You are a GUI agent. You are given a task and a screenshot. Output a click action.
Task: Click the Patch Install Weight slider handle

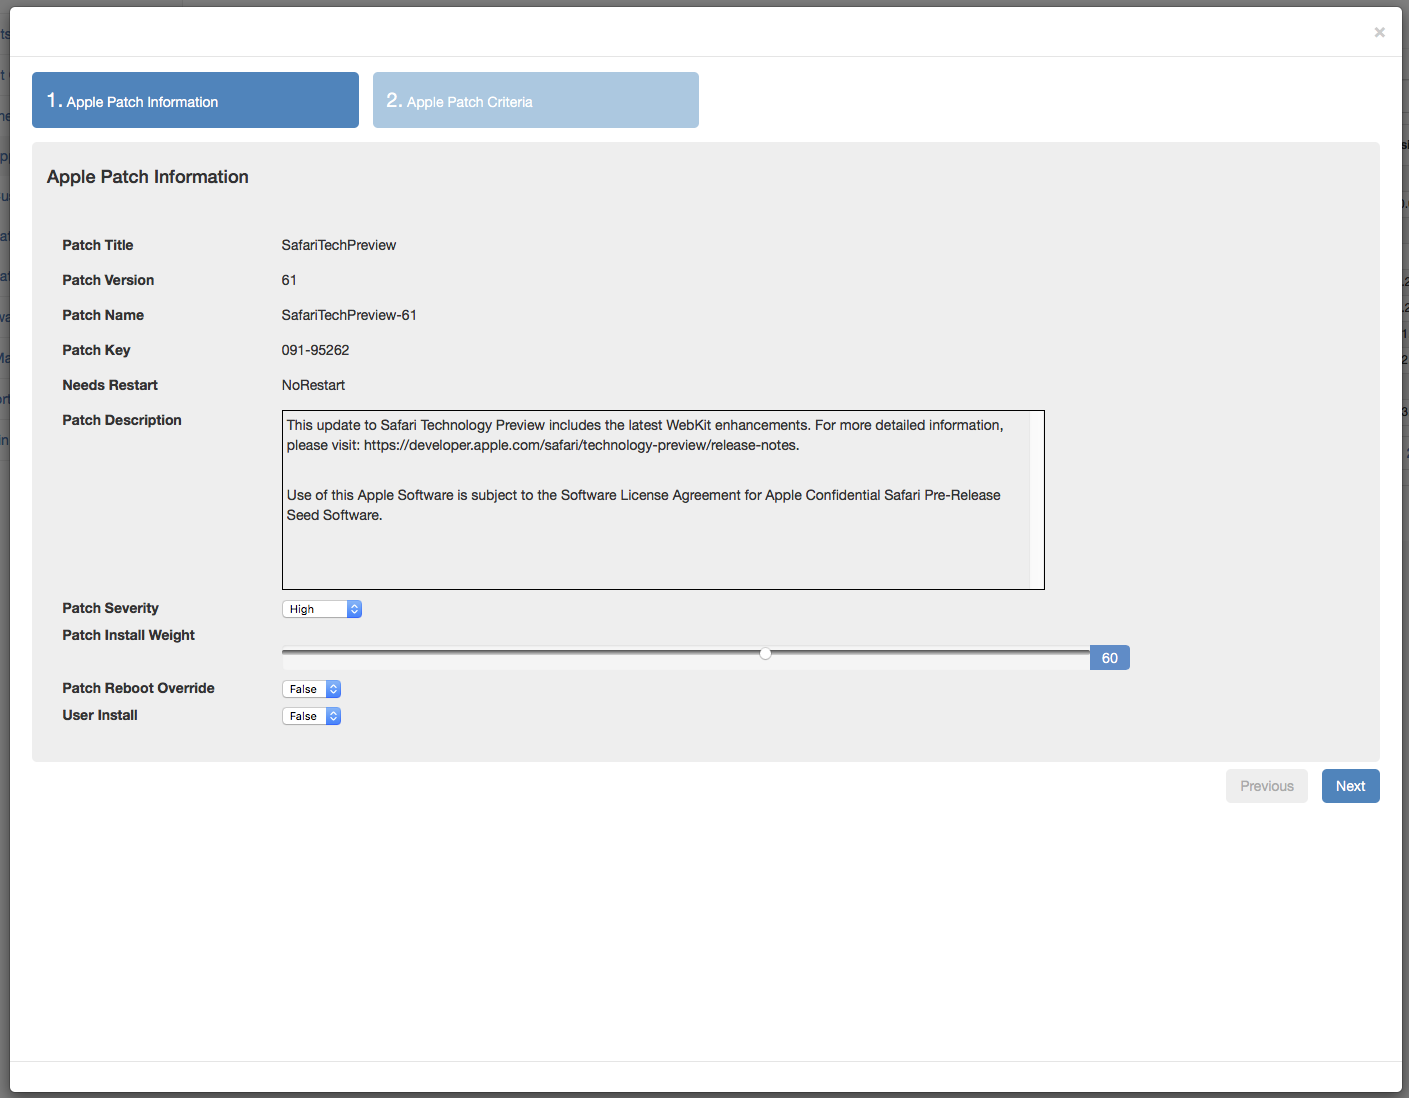[x=765, y=653]
